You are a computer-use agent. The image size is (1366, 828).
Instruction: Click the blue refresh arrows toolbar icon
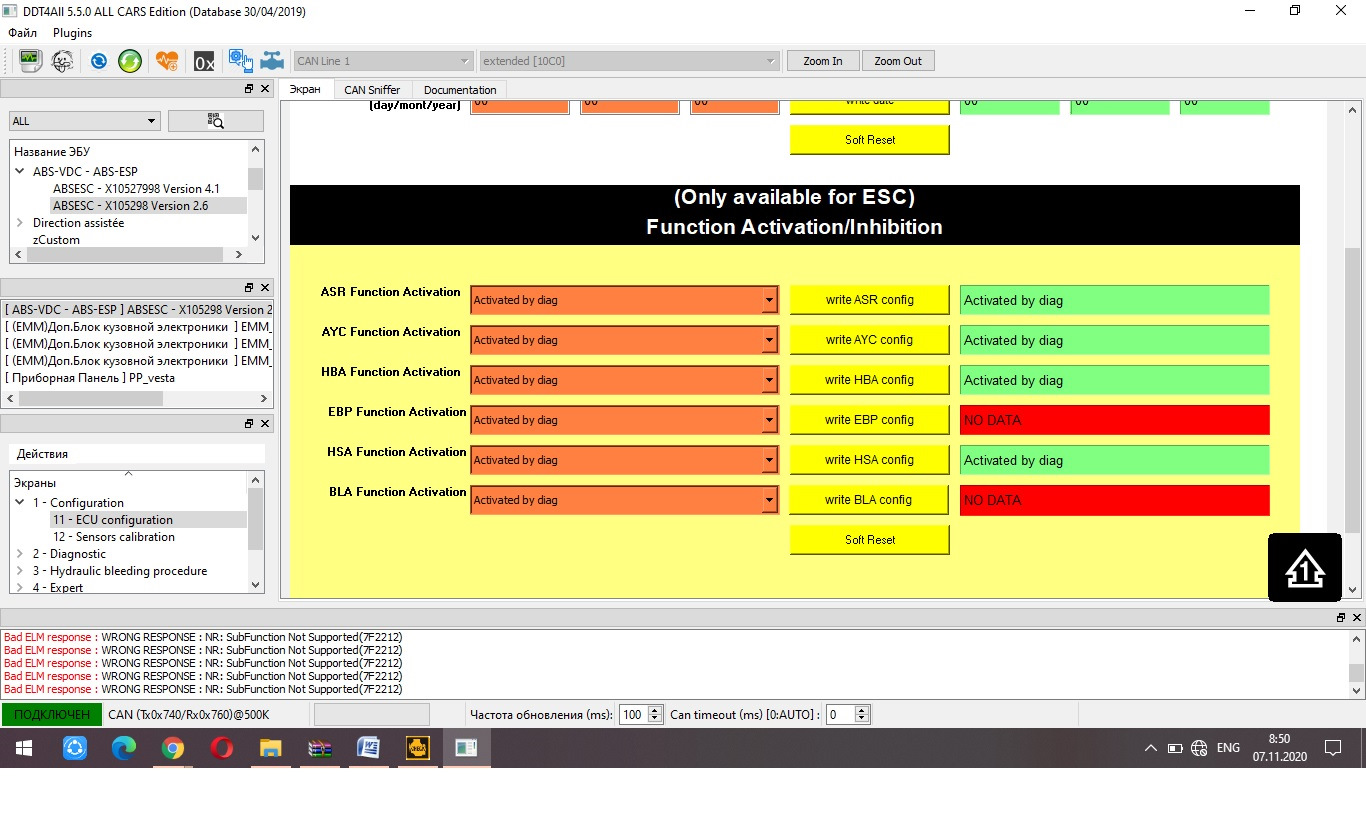[x=99, y=61]
